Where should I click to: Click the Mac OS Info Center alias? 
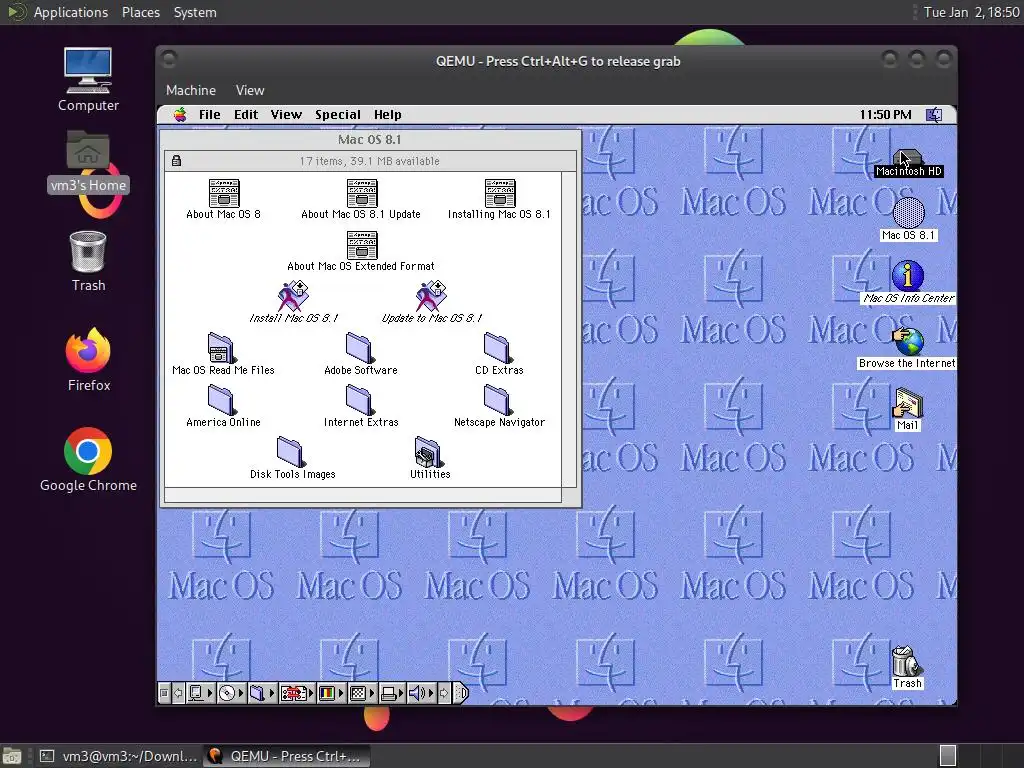point(908,282)
